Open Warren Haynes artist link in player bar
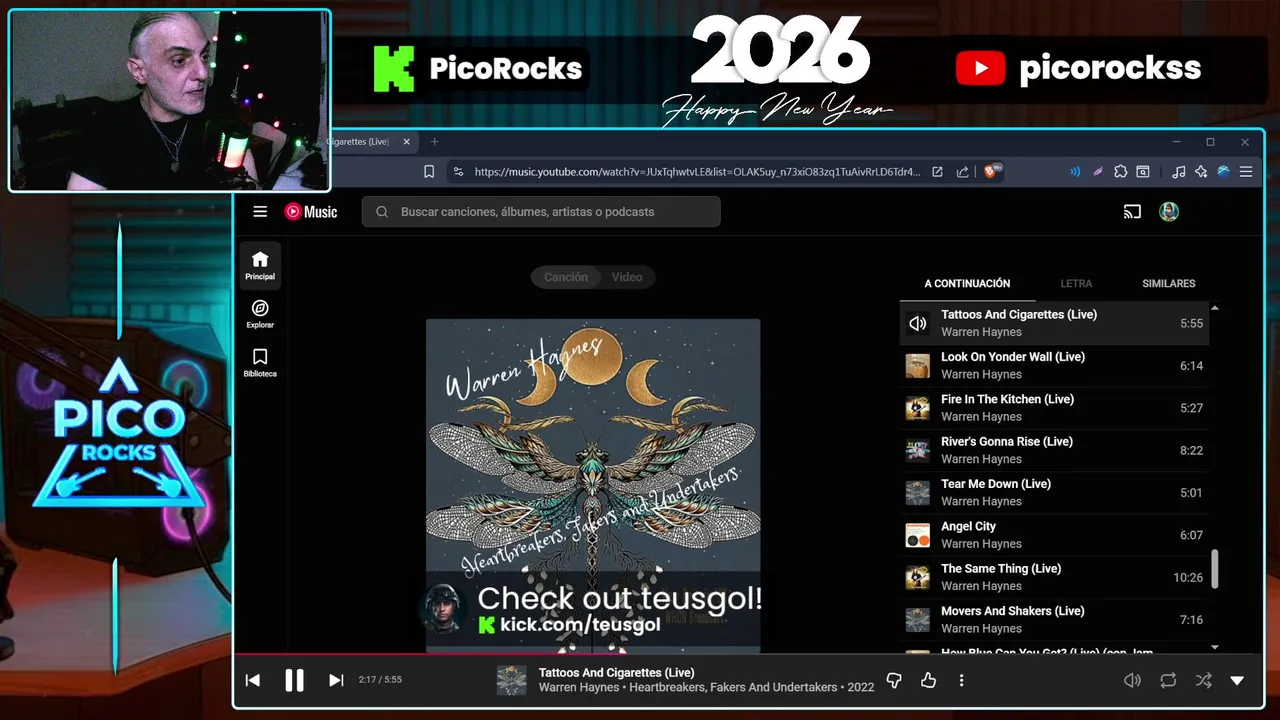 click(580, 687)
